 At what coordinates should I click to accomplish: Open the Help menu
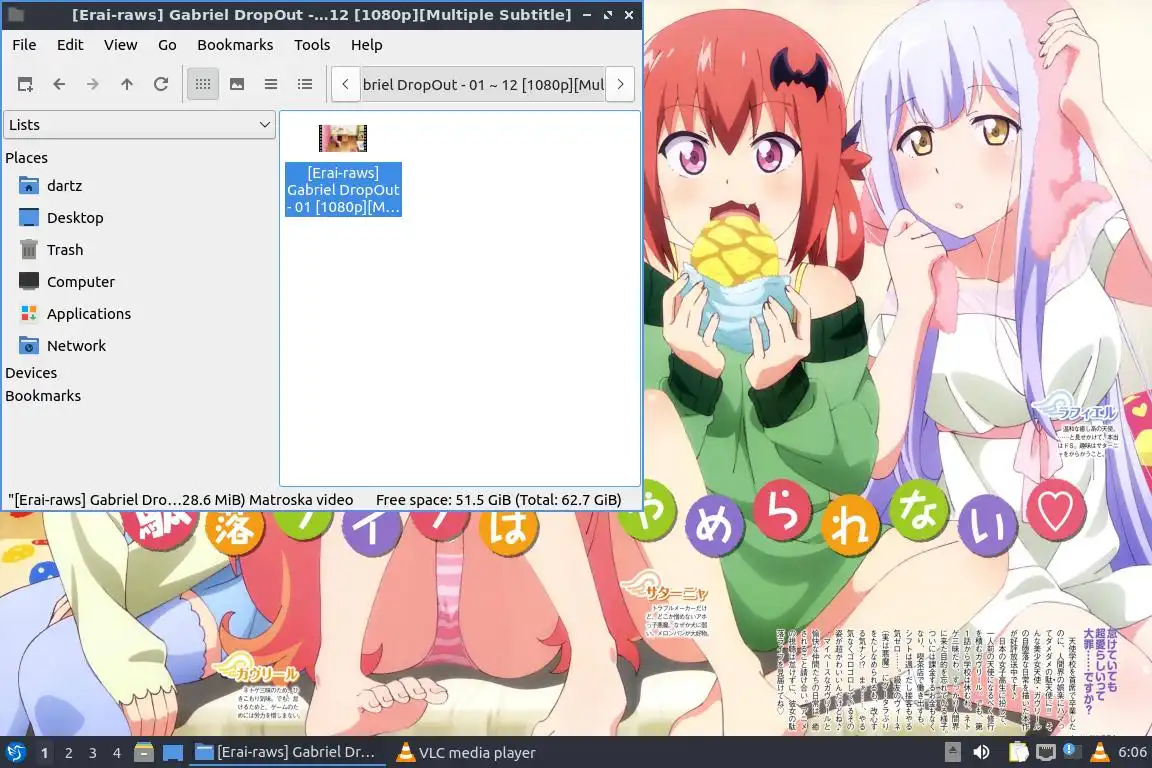(x=367, y=45)
